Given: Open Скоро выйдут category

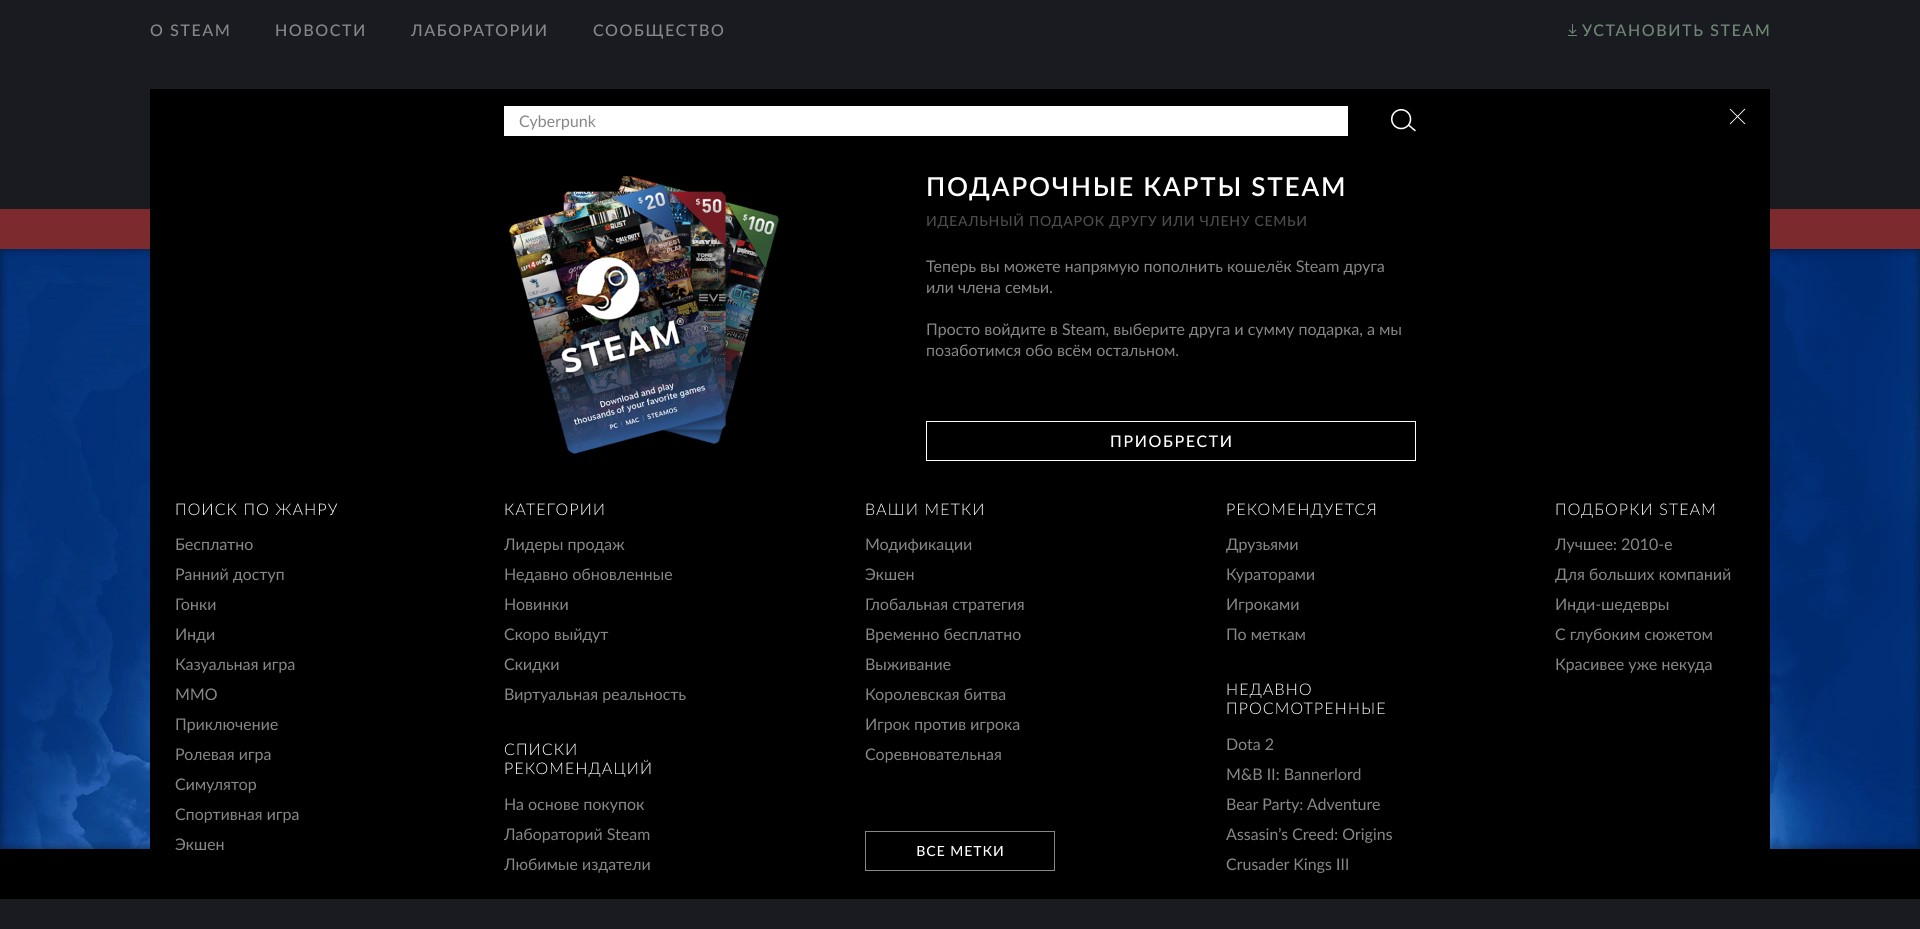Looking at the screenshot, I should [x=556, y=635].
